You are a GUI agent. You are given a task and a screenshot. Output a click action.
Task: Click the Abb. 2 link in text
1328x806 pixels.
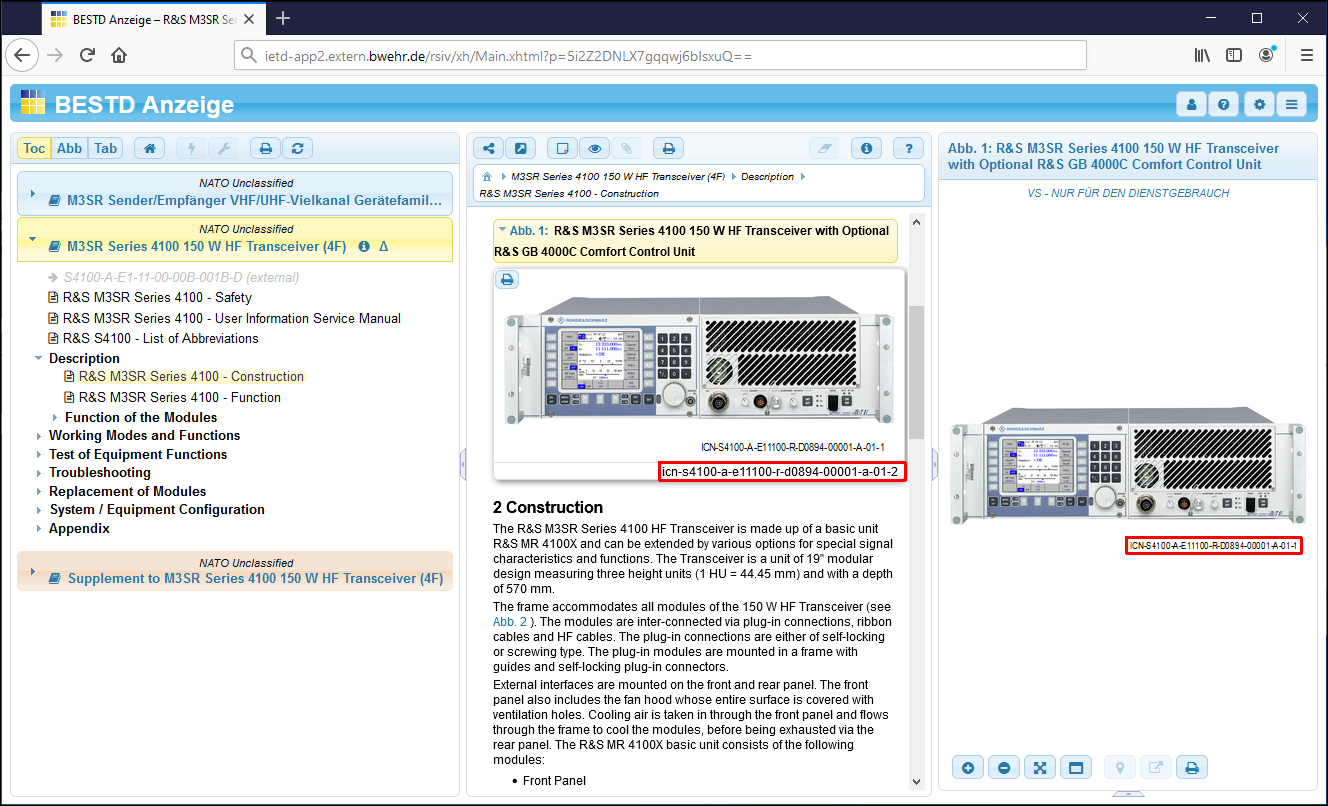pos(508,621)
